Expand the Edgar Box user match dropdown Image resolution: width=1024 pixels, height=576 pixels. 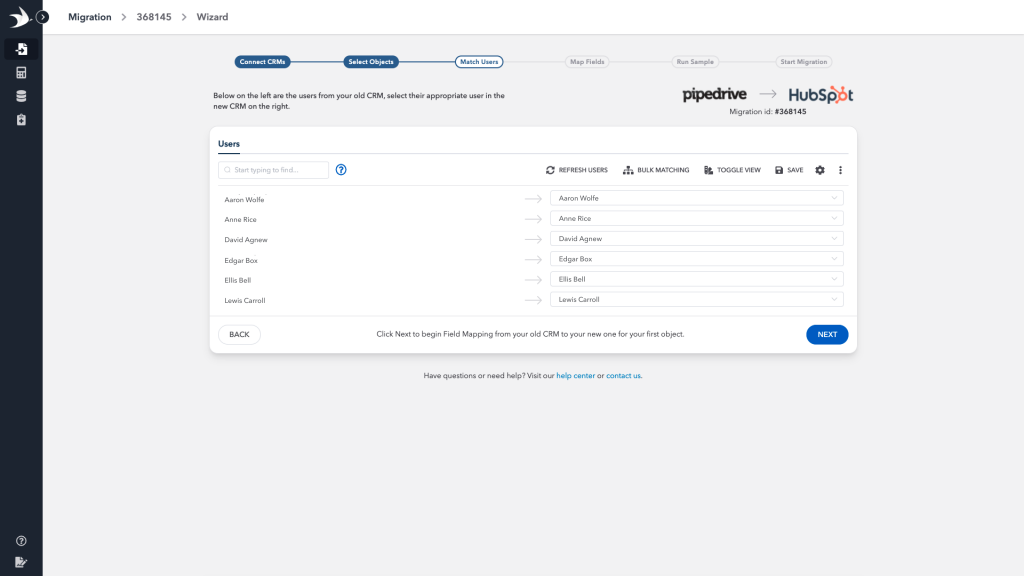(x=696, y=259)
